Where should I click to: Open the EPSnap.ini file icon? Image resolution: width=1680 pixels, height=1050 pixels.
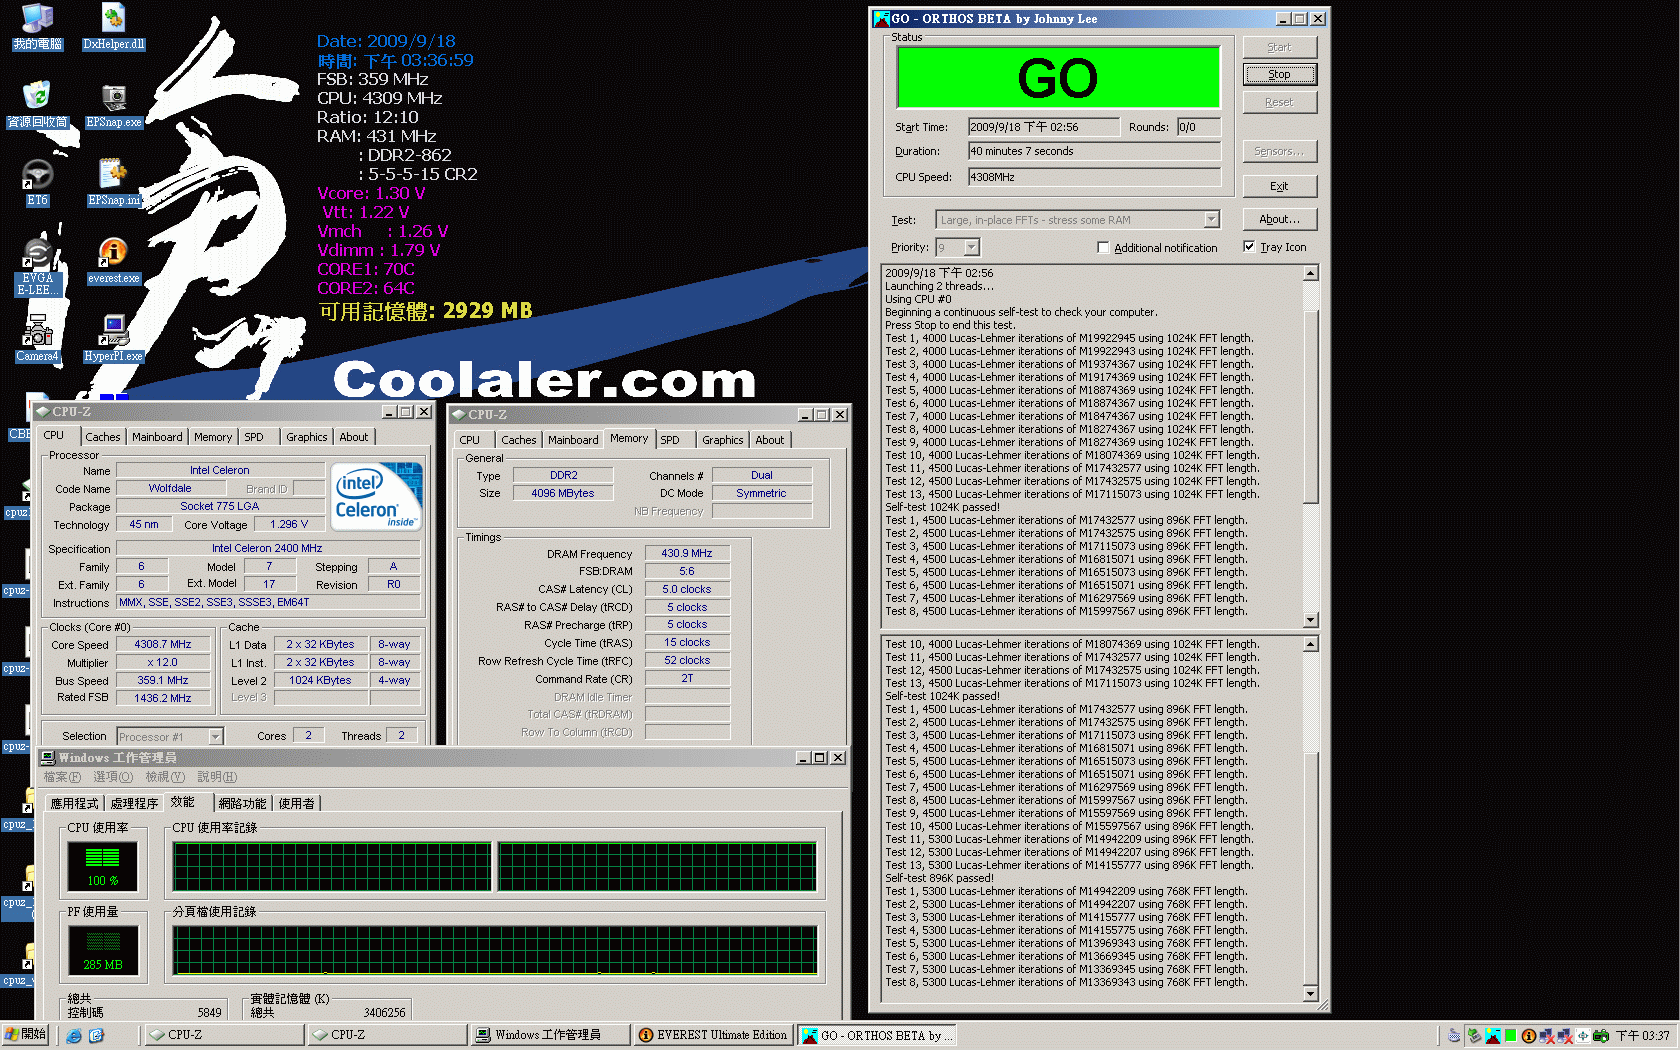pyautogui.click(x=113, y=183)
